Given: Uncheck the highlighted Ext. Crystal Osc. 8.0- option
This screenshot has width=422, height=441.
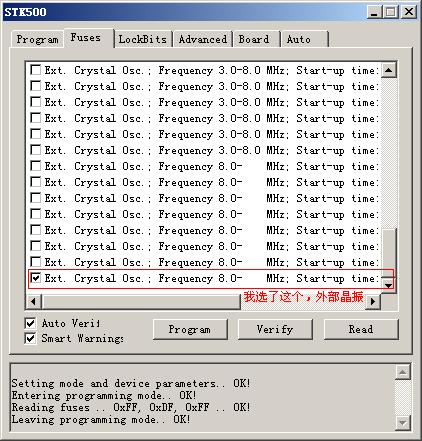Looking at the screenshot, I should pyautogui.click(x=35, y=278).
